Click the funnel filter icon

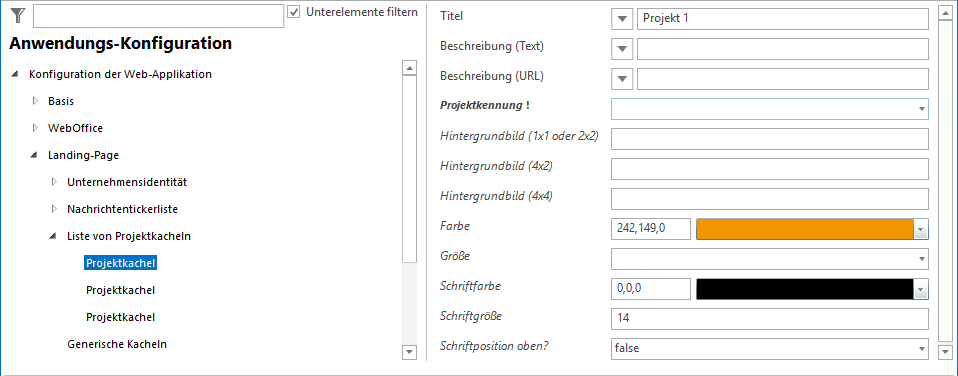[x=18, y=17]
